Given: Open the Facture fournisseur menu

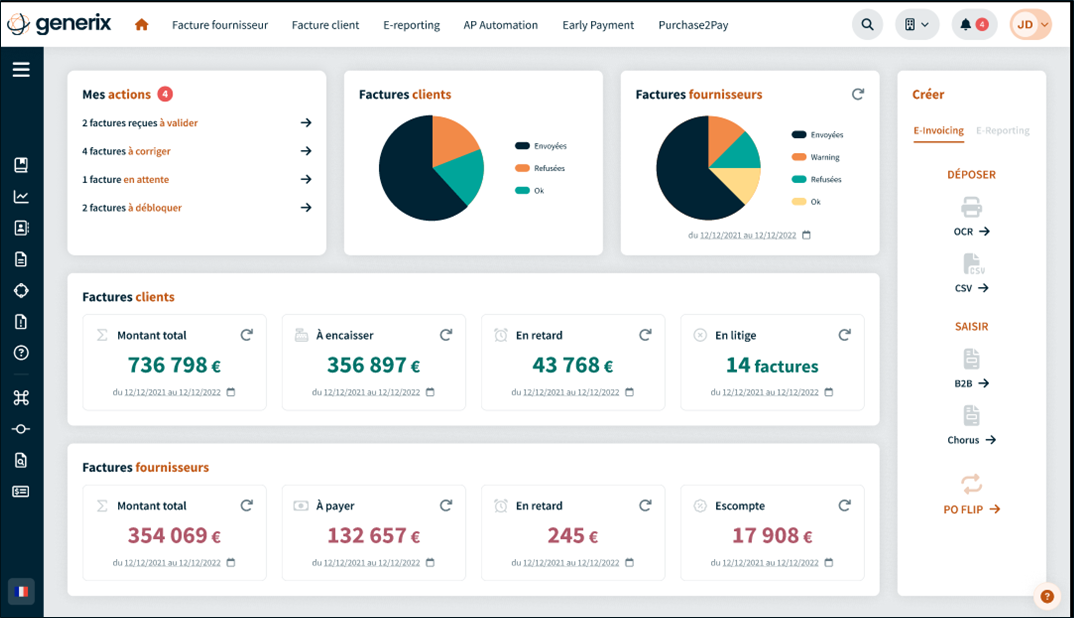Looking at the screenshot, I should (x=220, y=25).
